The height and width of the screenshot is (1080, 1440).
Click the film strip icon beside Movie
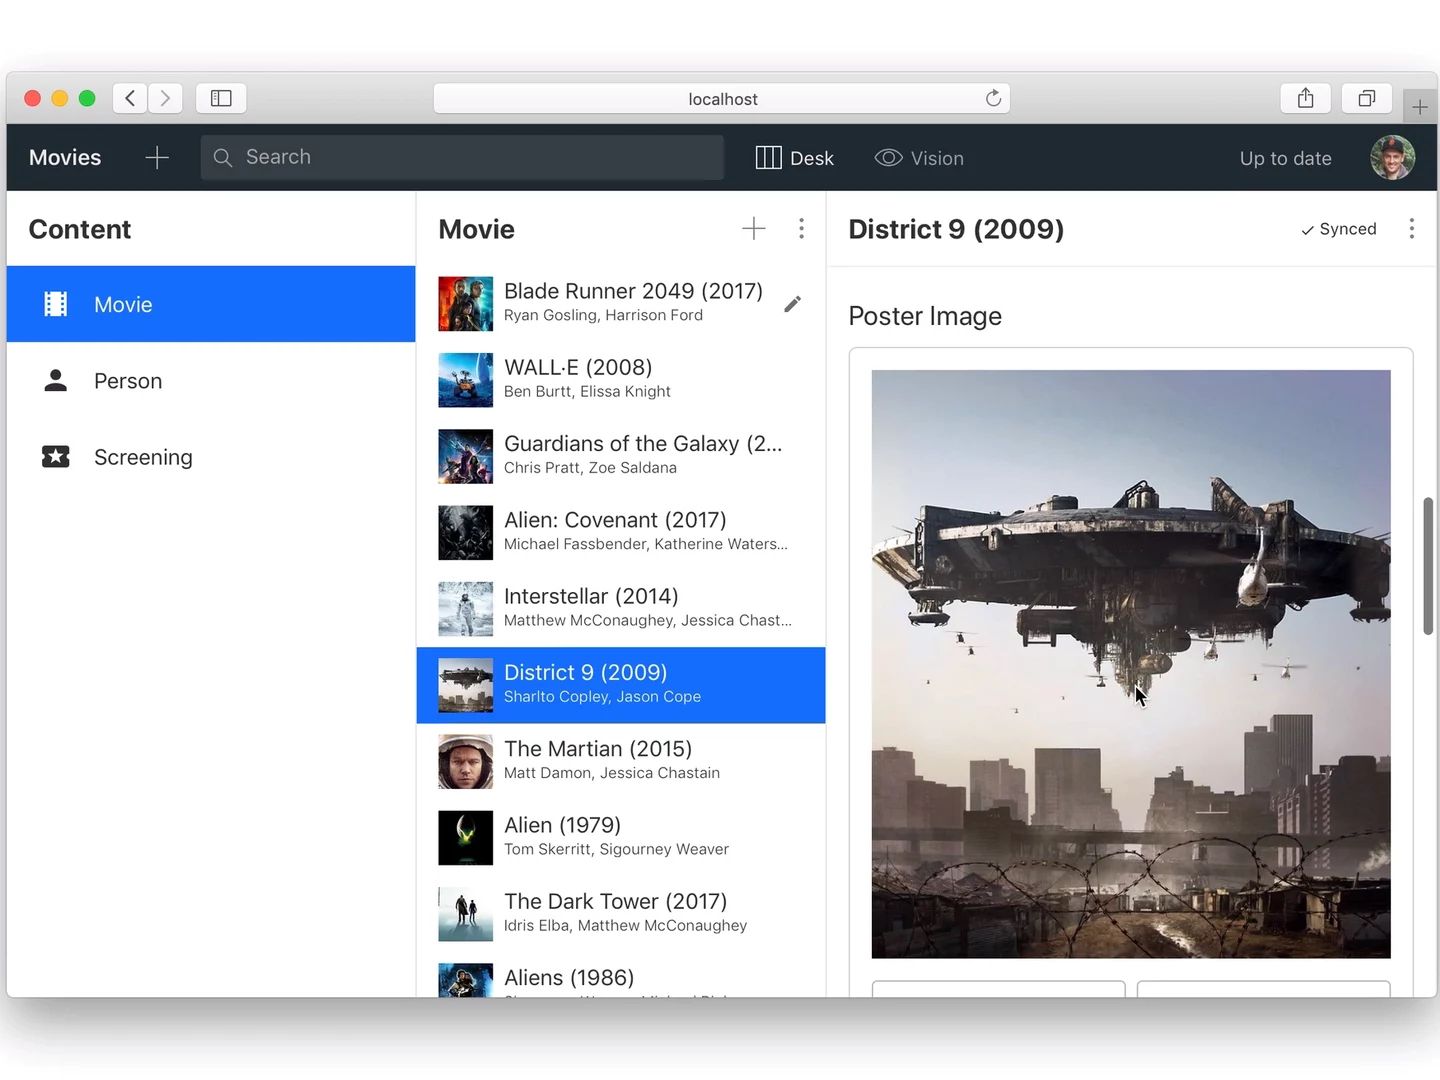click(56, 304)
